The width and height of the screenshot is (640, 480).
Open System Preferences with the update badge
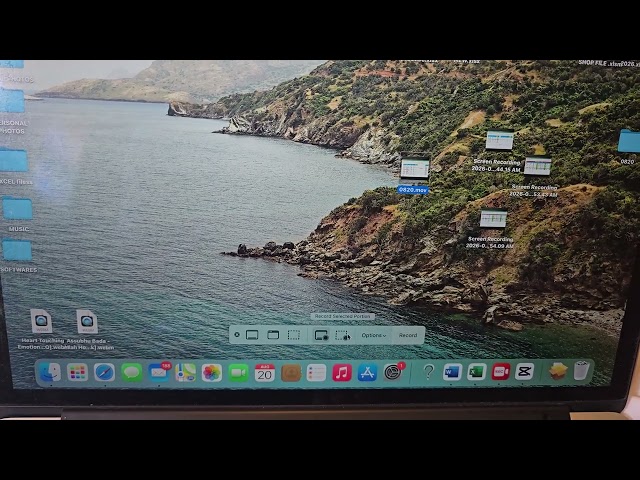[x=393, y=372]
